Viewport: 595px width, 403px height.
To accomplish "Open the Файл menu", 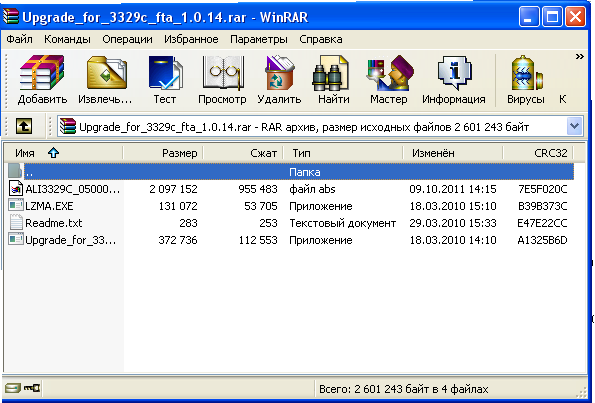I will pyautogui.click(x=19, y=39).
